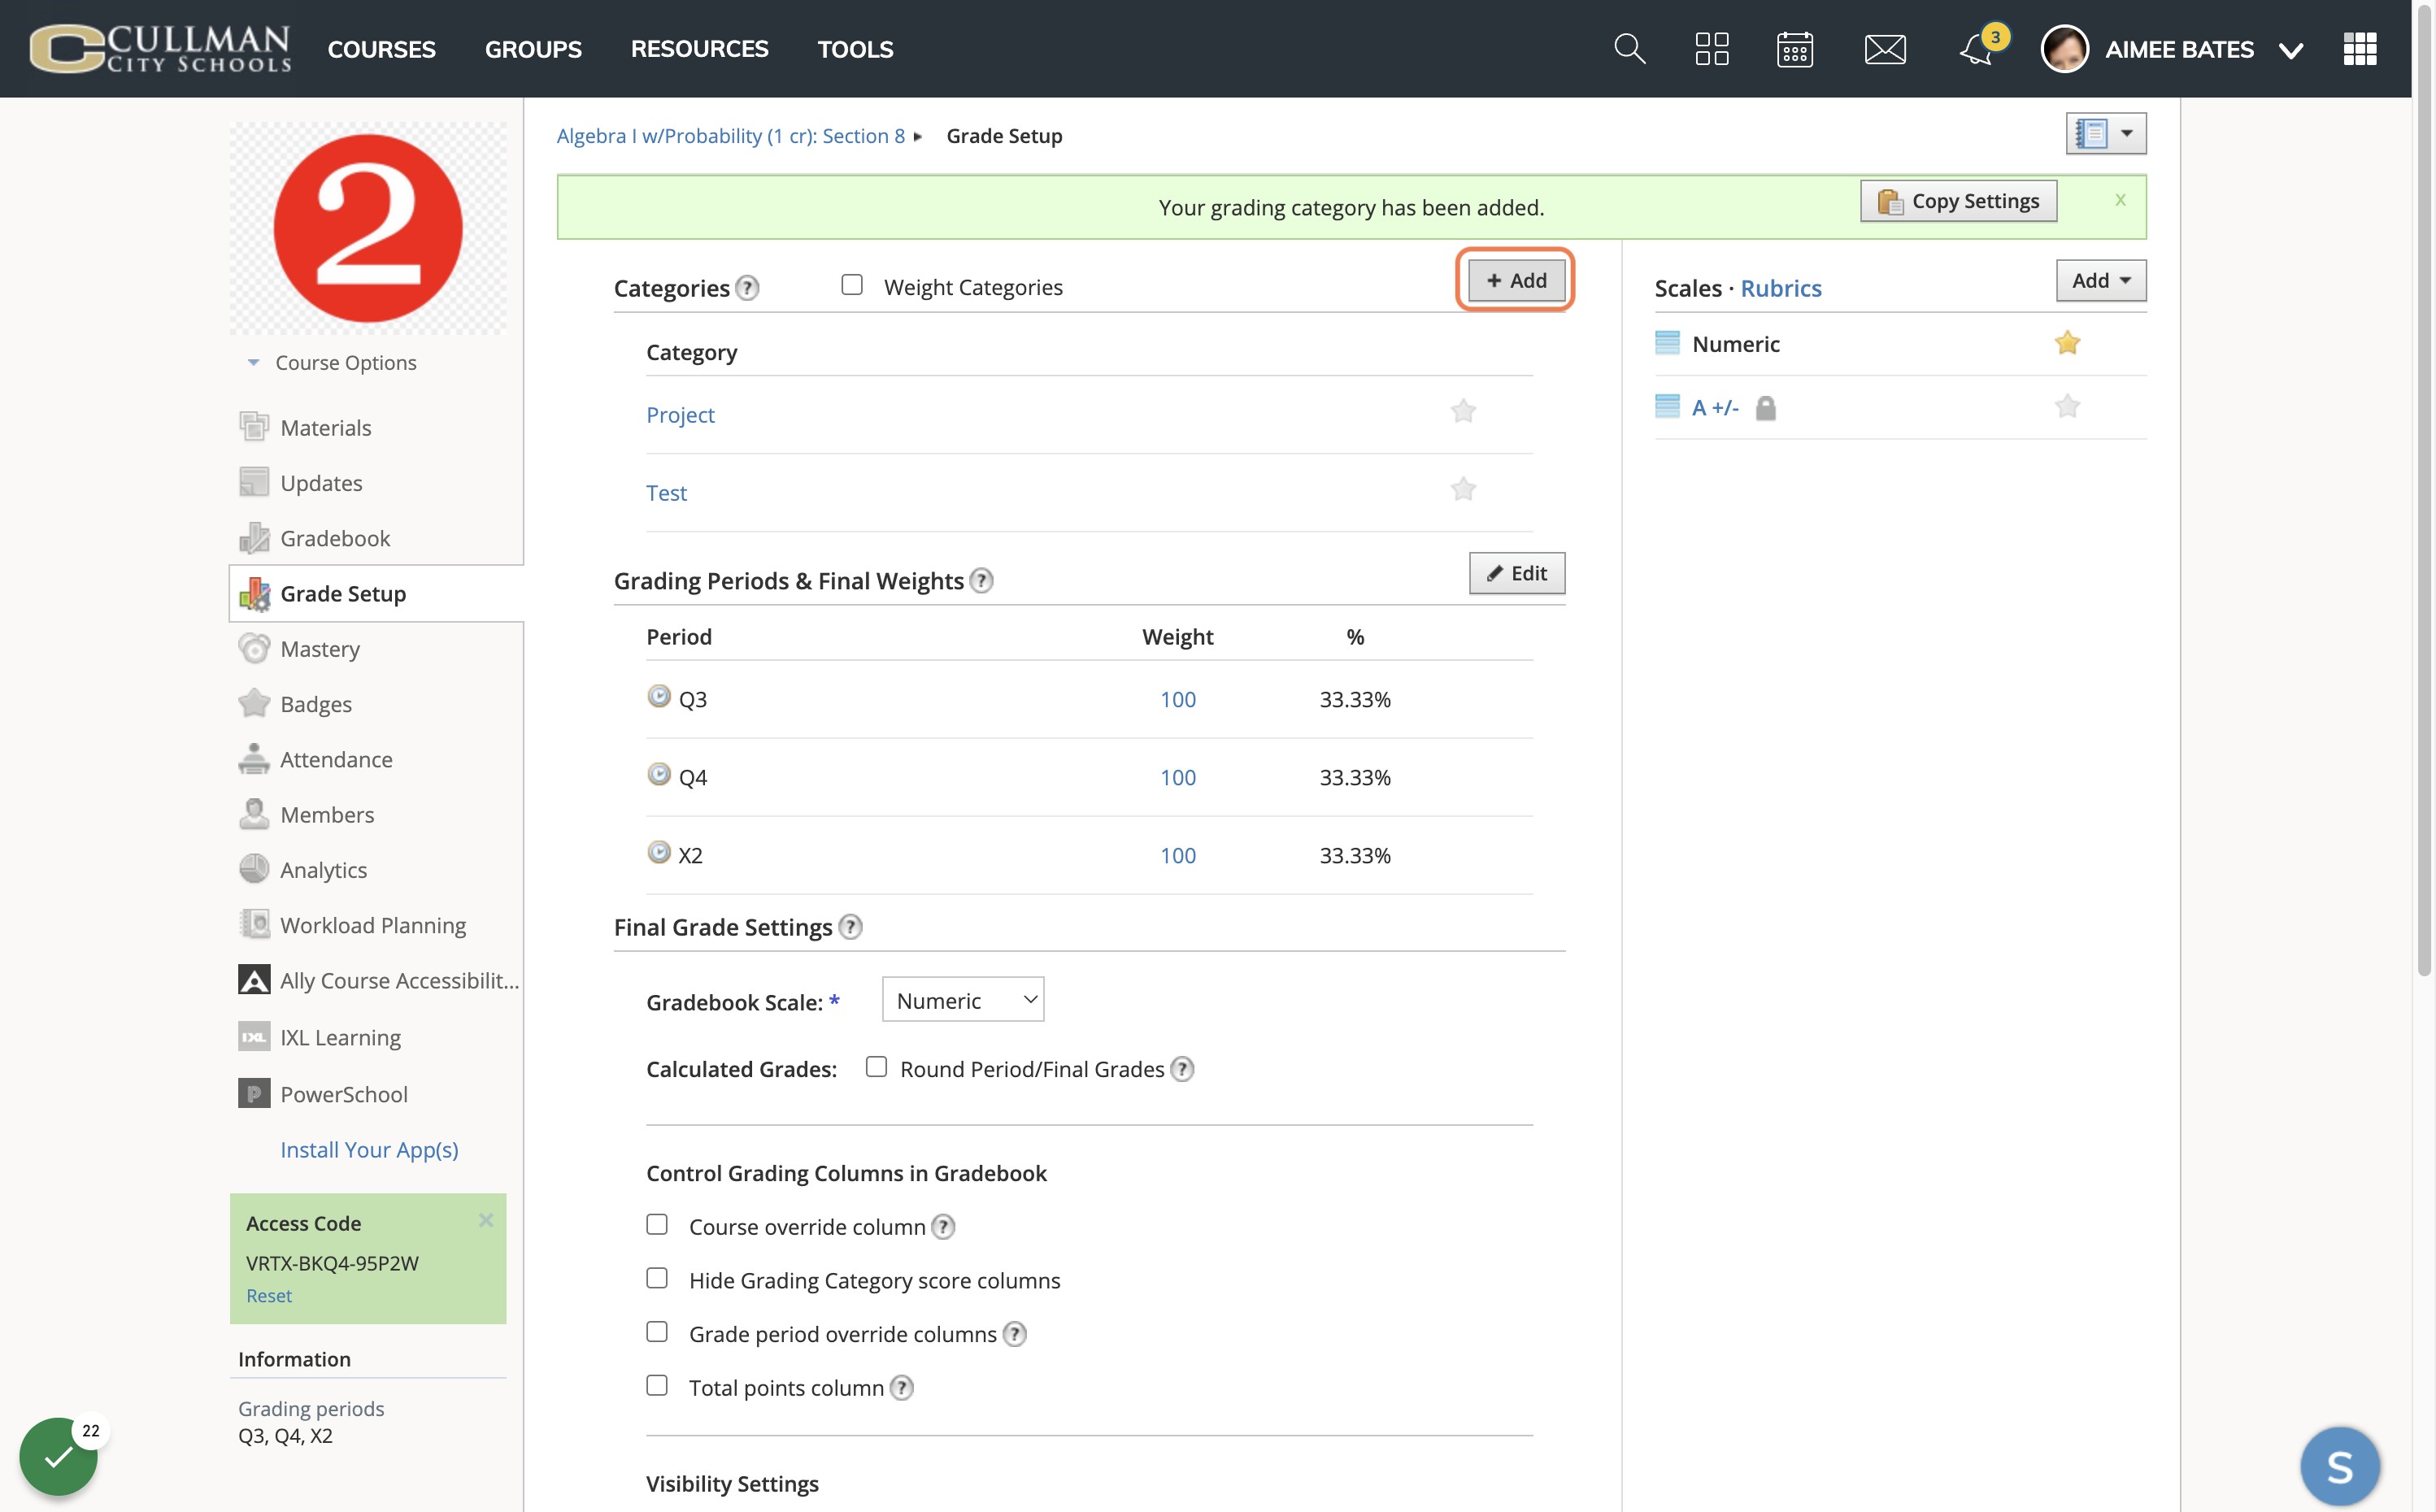This screenshot has width=2436, height=1512.
Task: Open the search magnifier icon
Action: (1630, 49)
